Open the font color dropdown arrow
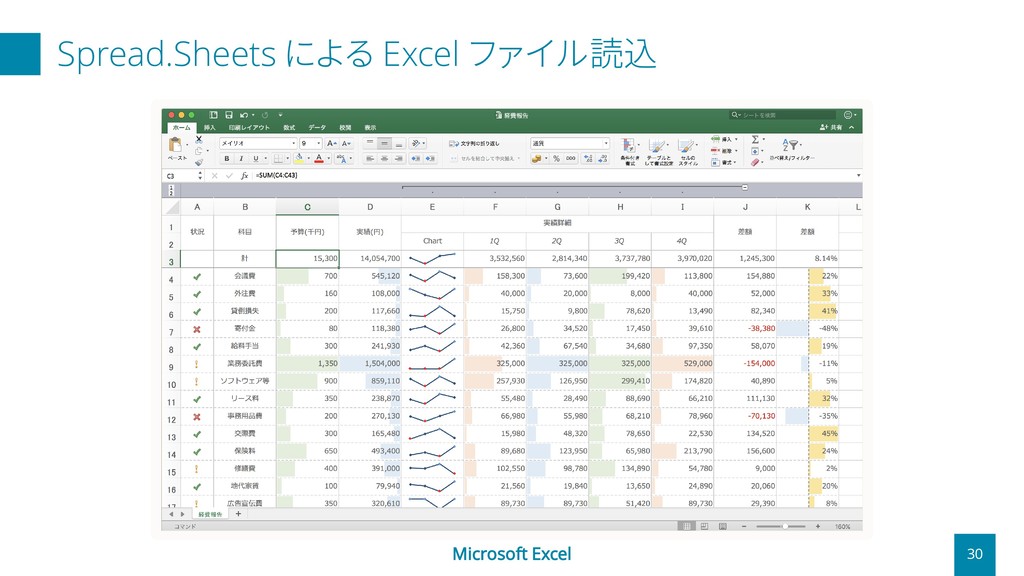1024x576 pixels. 328,159
